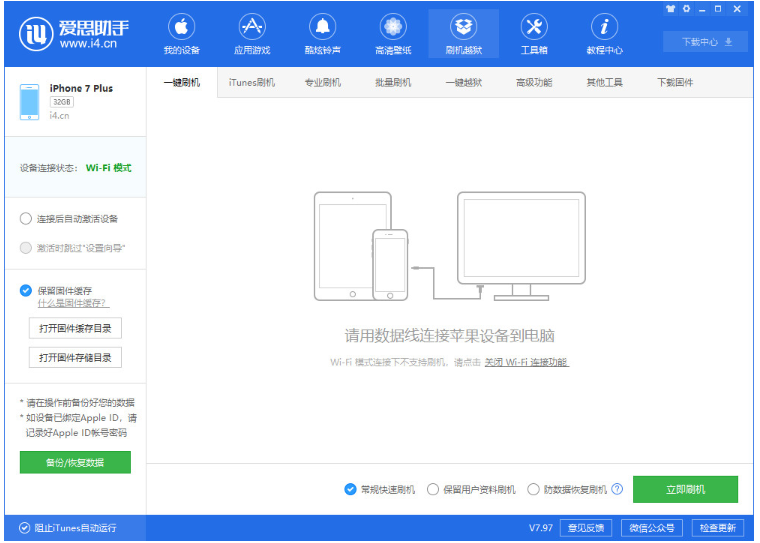
Task: Switch to 一键越狱 tab
Action: click(x=464, y=82)
